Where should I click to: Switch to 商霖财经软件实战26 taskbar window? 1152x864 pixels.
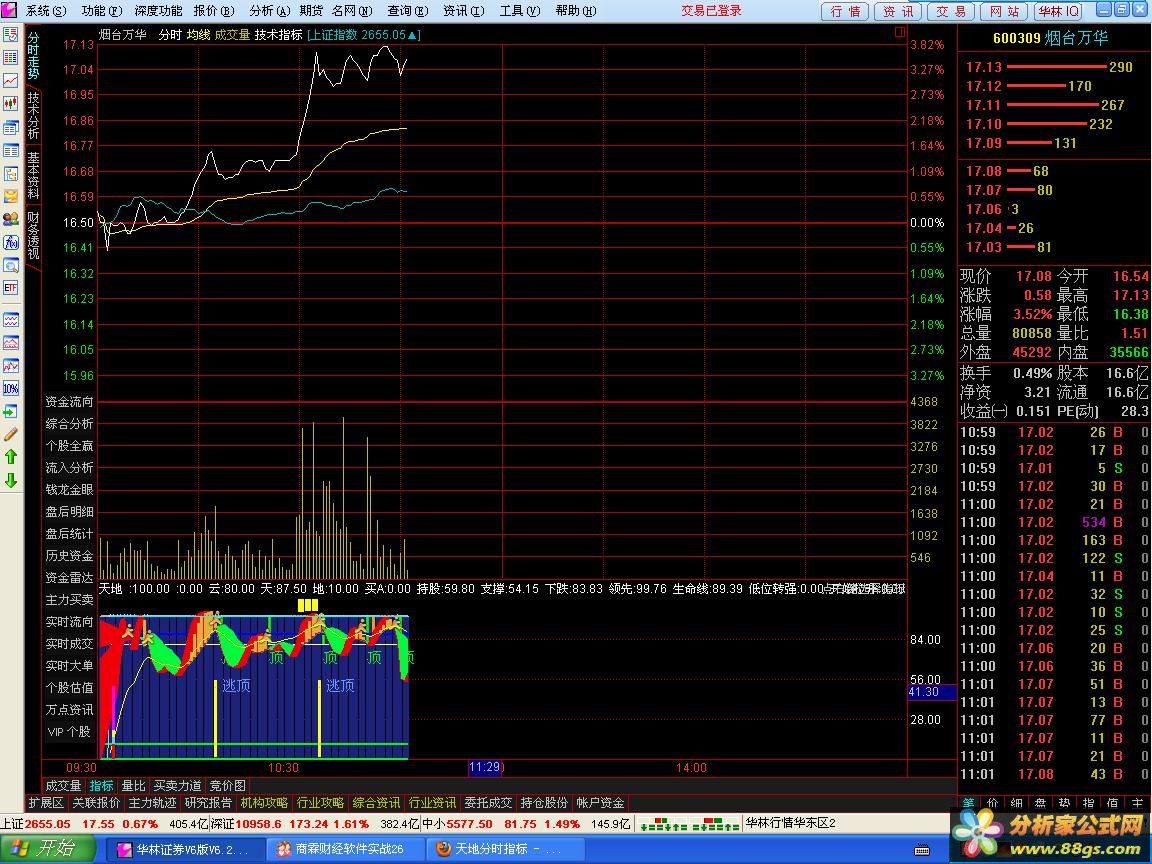coord(345,849)
